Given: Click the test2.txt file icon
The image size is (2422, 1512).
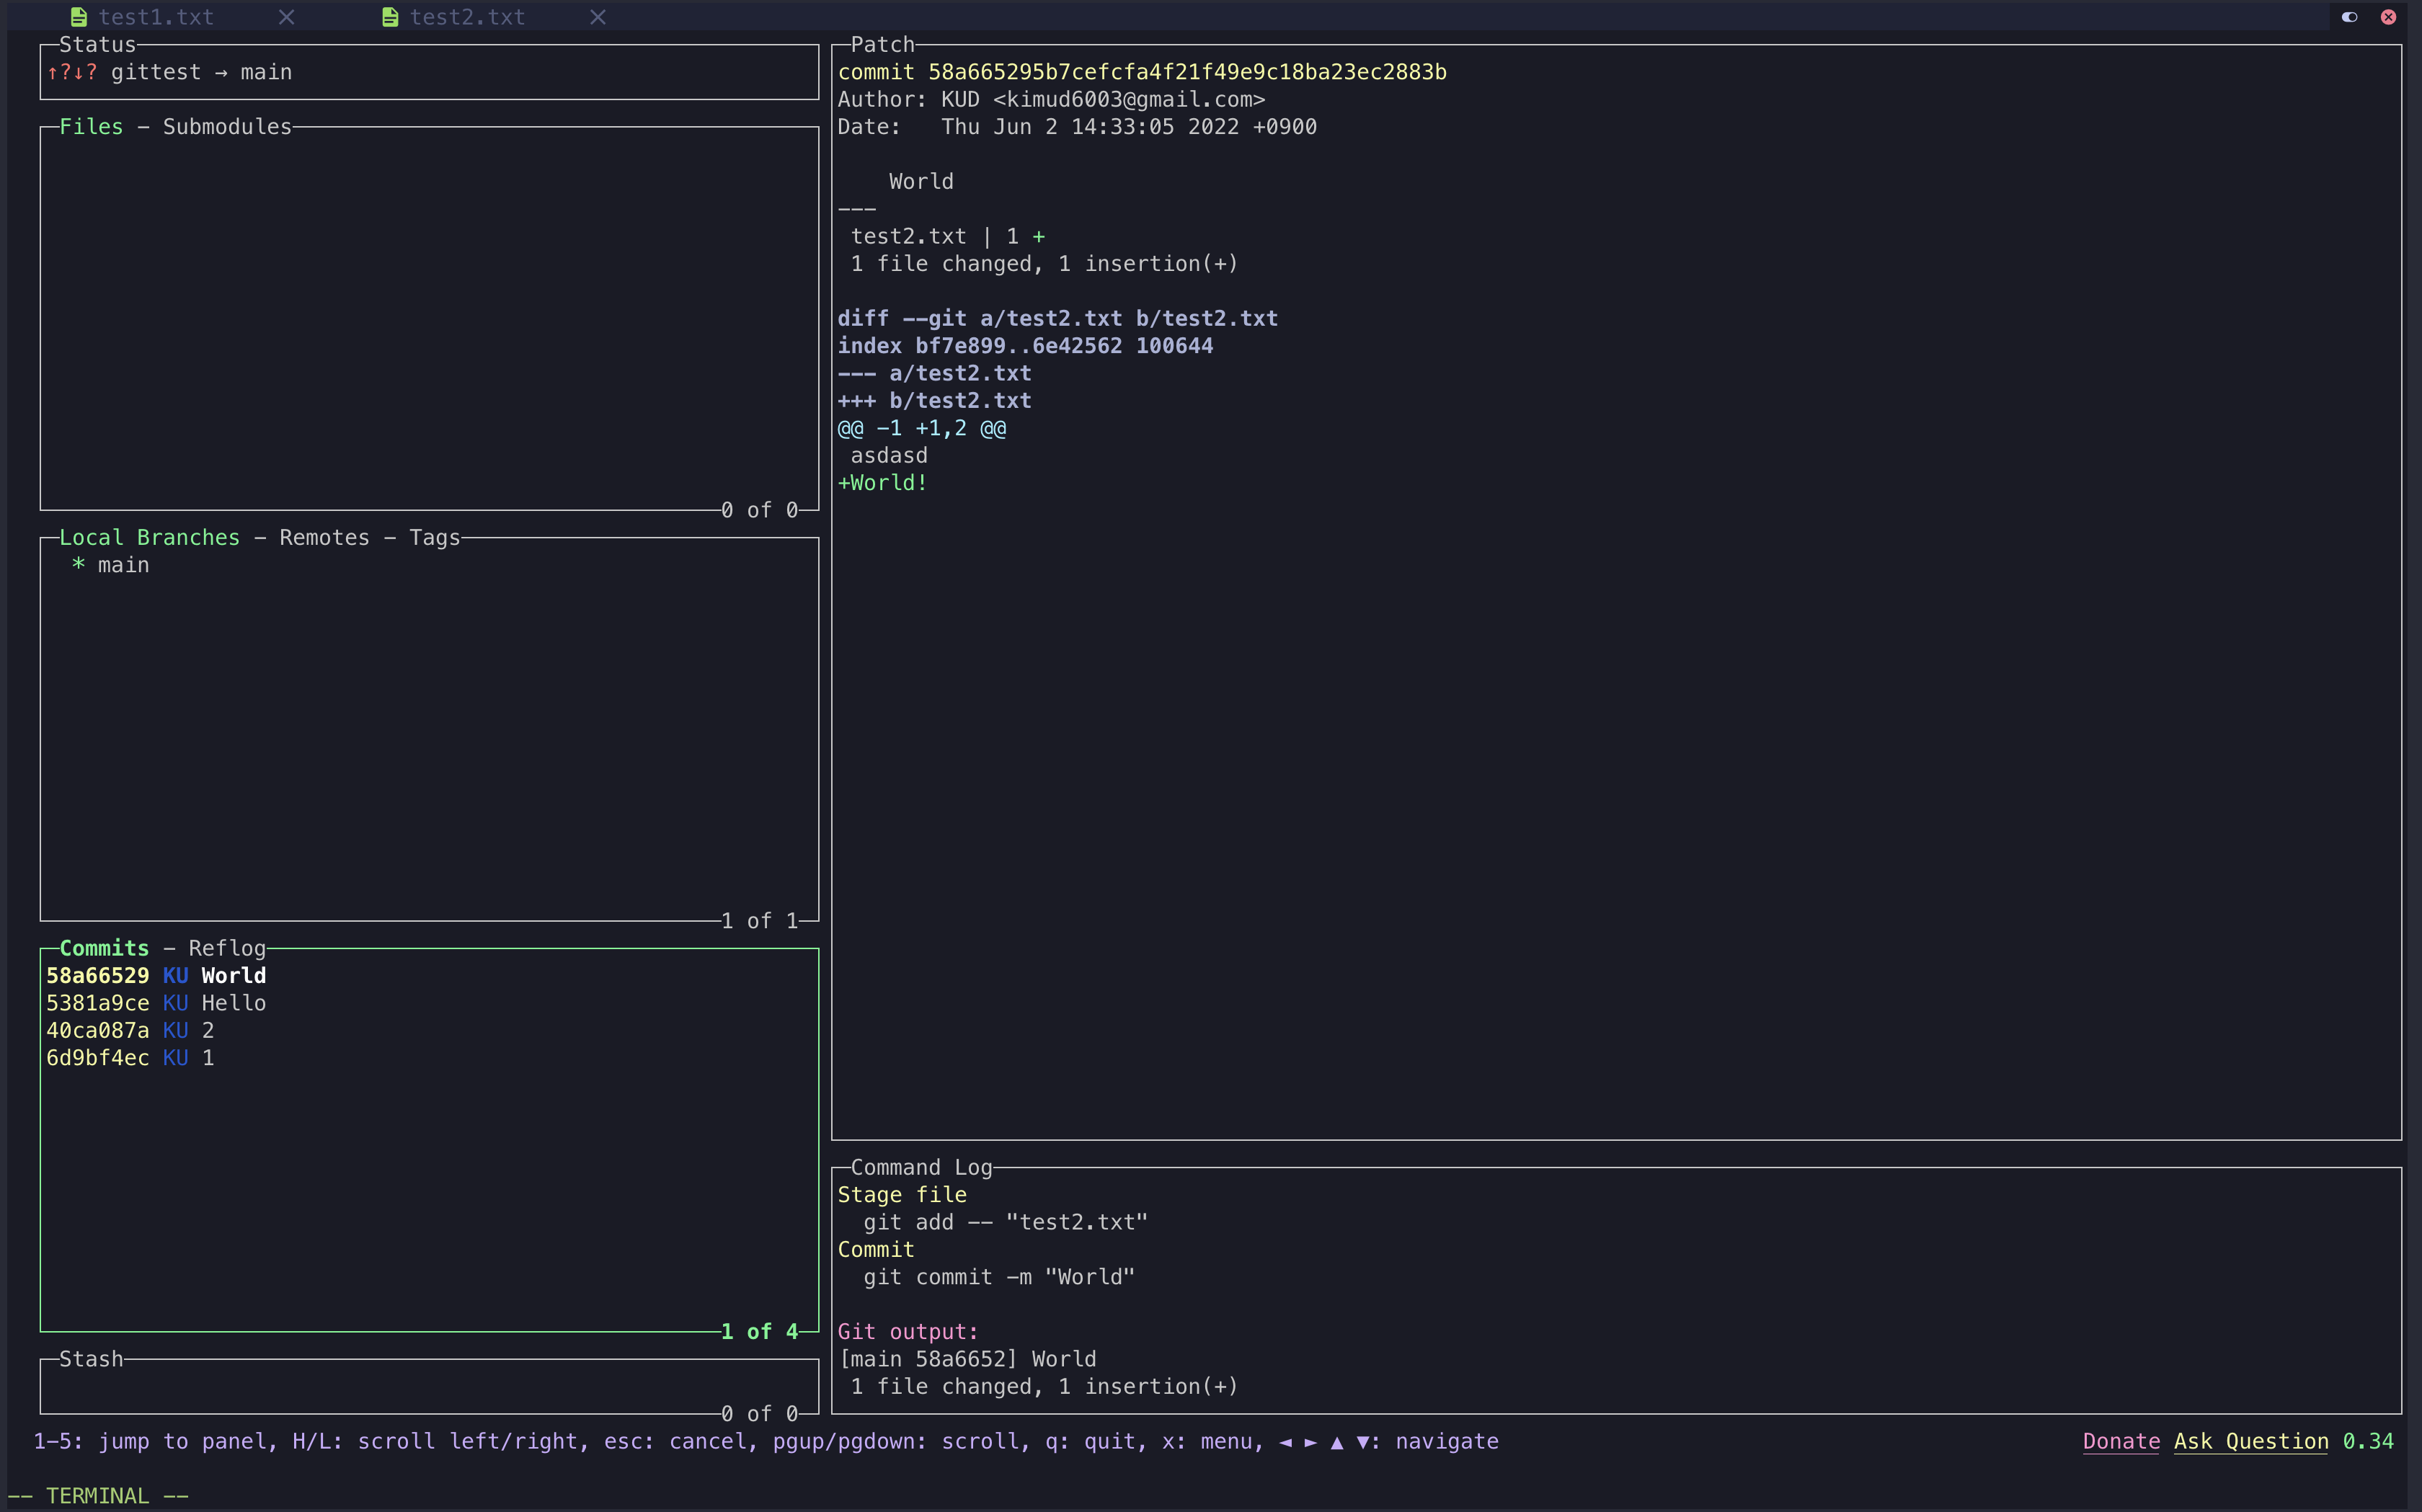Looking at the screenshot, I should click(390, 17).
